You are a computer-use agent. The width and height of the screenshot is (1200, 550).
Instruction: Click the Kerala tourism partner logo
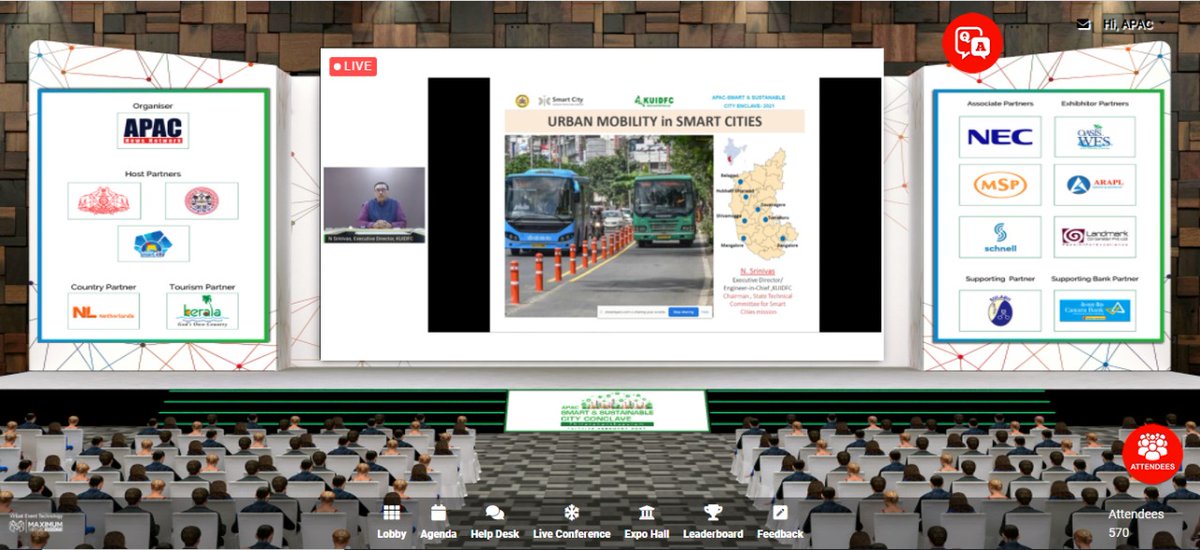tap(201, 311)
